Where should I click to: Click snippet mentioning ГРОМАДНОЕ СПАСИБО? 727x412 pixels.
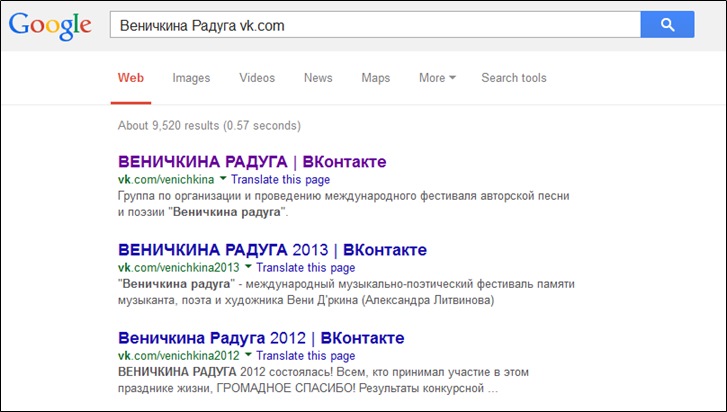[323, 380]
